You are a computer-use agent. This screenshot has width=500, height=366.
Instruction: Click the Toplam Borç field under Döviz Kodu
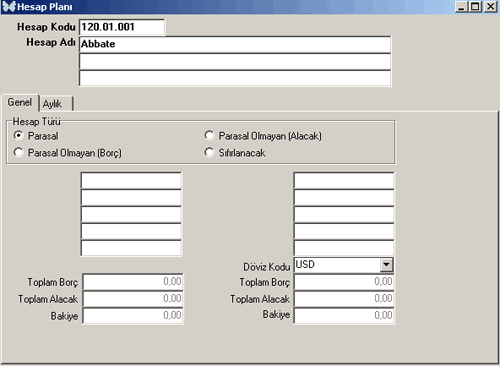344,282
